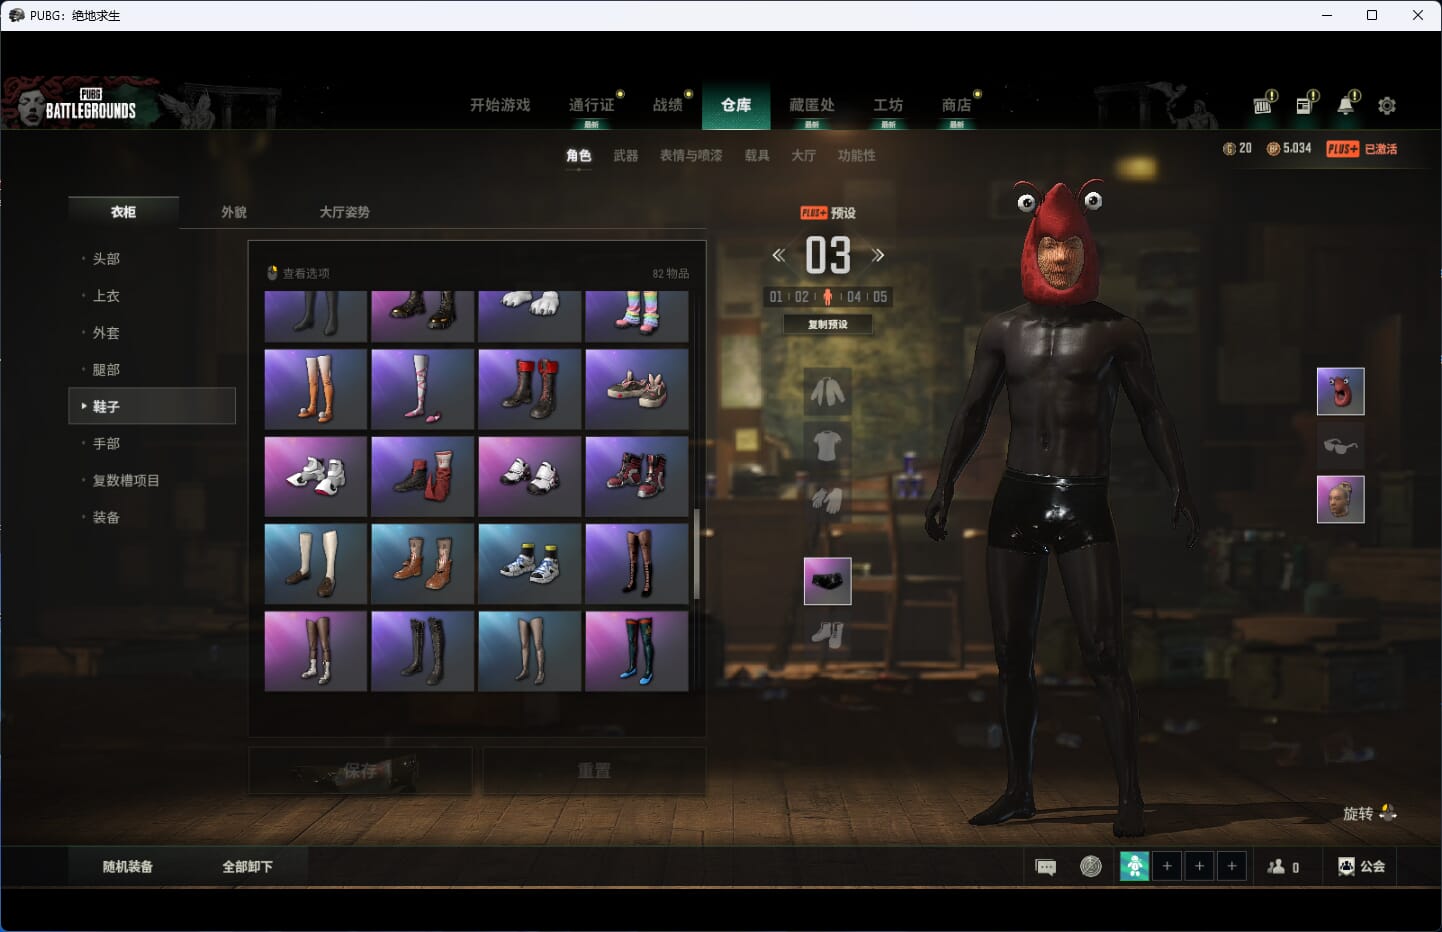
Task: Select the shirt equipment slot
Action: click(x=827, y=444)
